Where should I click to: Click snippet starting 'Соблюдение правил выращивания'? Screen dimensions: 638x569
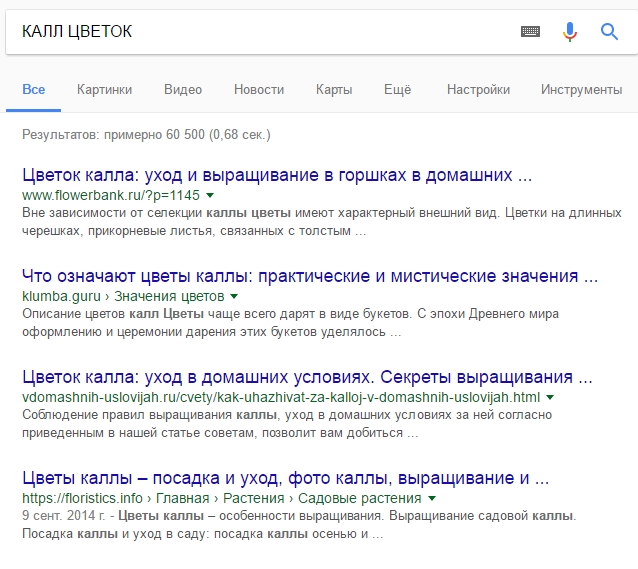(287, 424)
